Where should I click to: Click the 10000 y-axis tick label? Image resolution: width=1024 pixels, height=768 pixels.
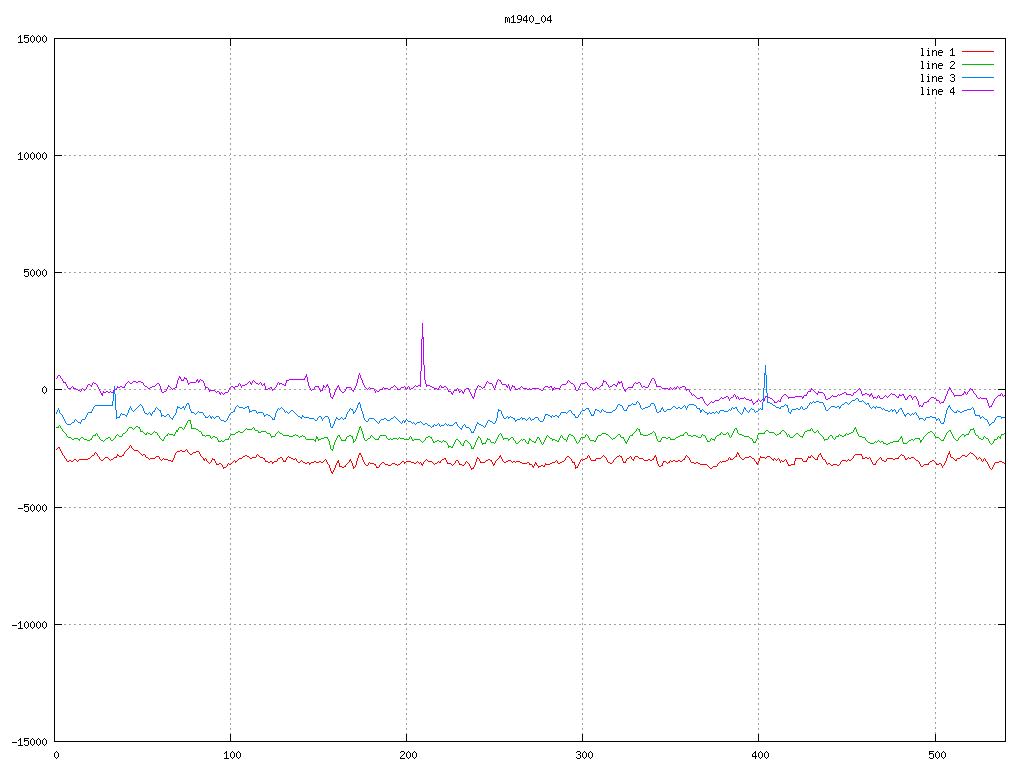coord(32,156)
